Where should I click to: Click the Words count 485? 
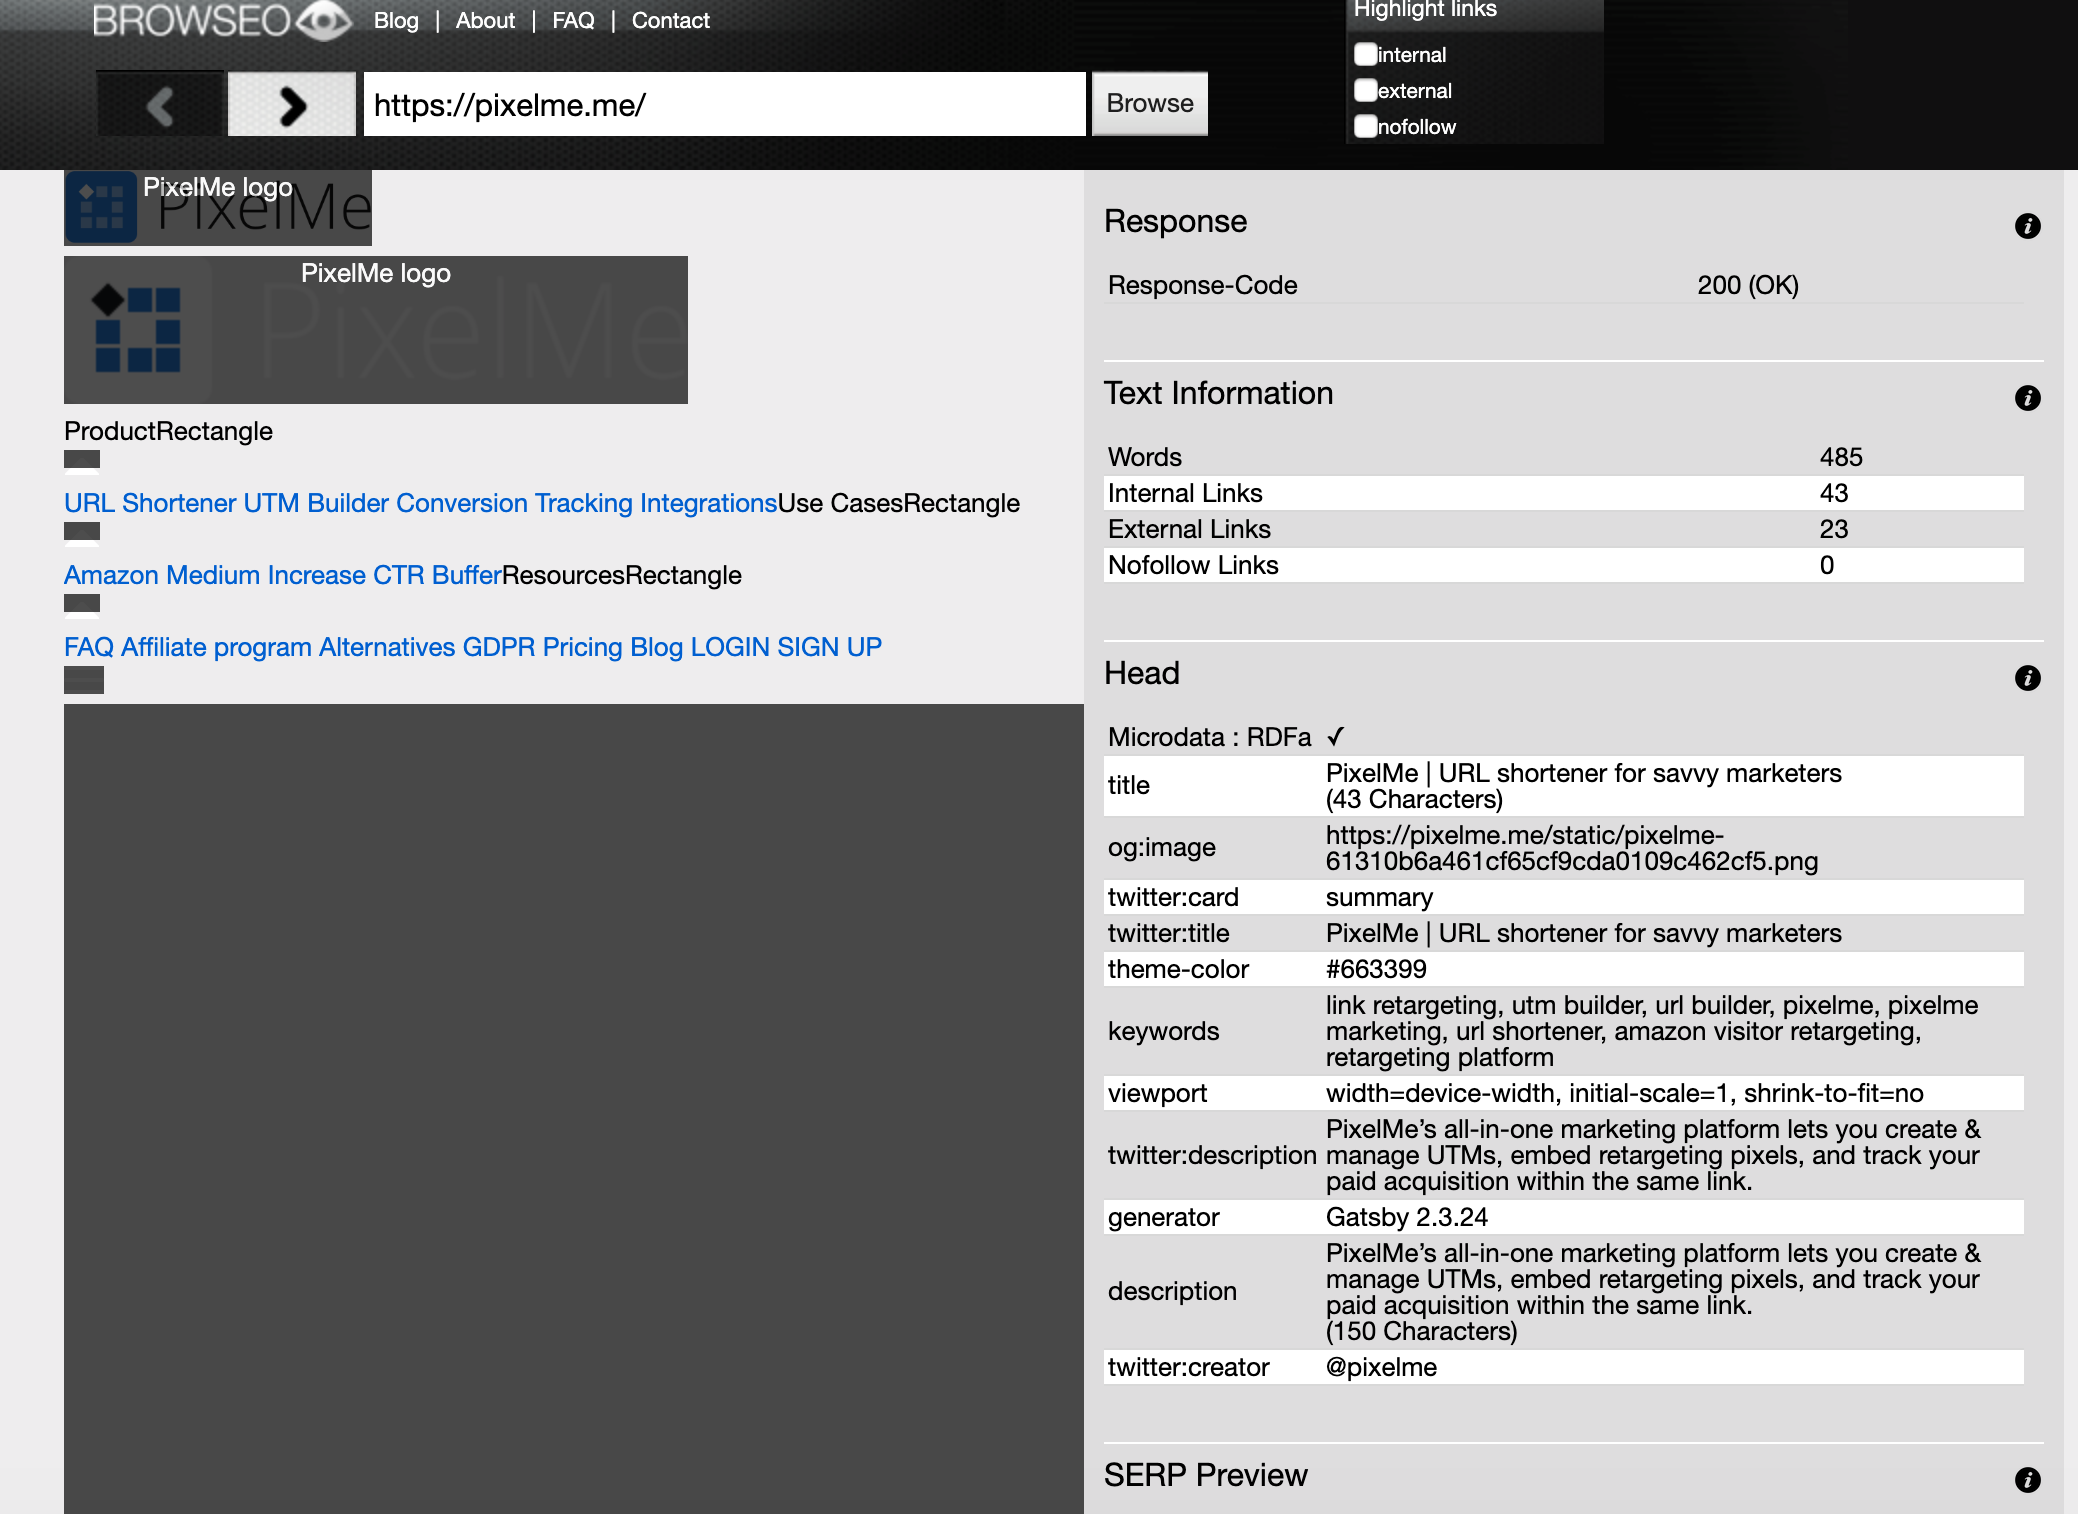click(1840, 457)
